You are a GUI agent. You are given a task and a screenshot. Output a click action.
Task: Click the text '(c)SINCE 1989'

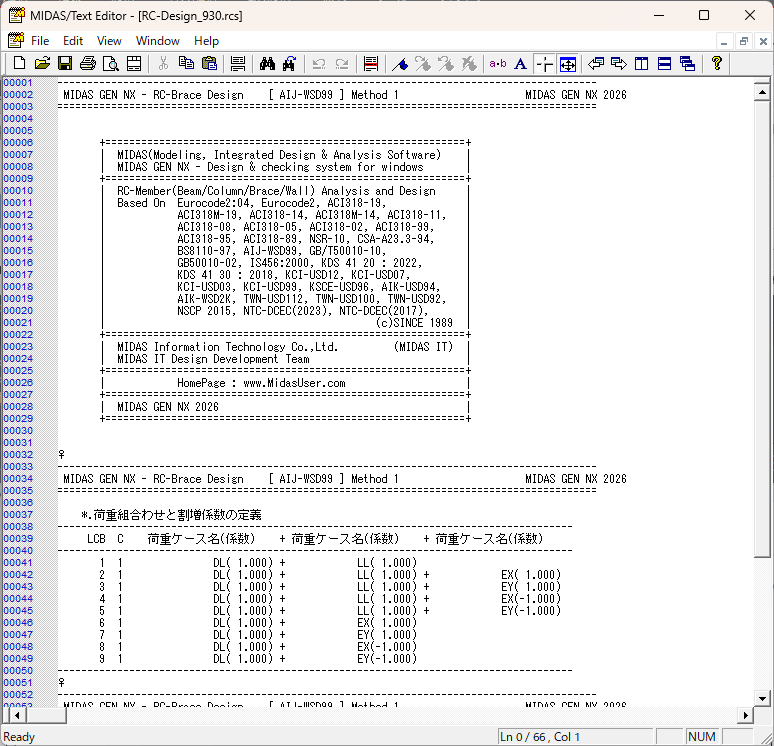coord(414,323)
